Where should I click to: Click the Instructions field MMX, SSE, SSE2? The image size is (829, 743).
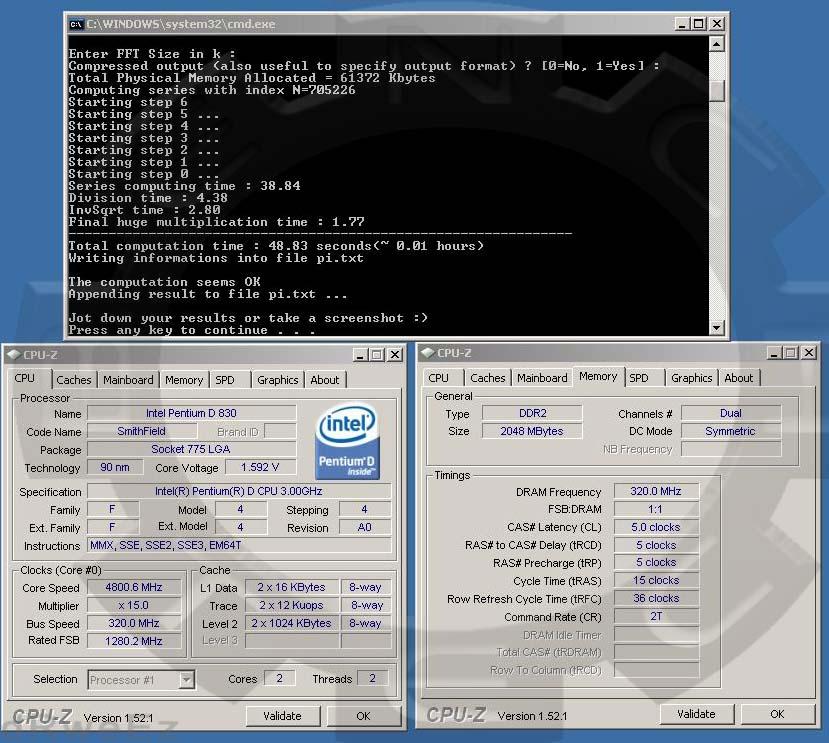(x=239, y=545)
